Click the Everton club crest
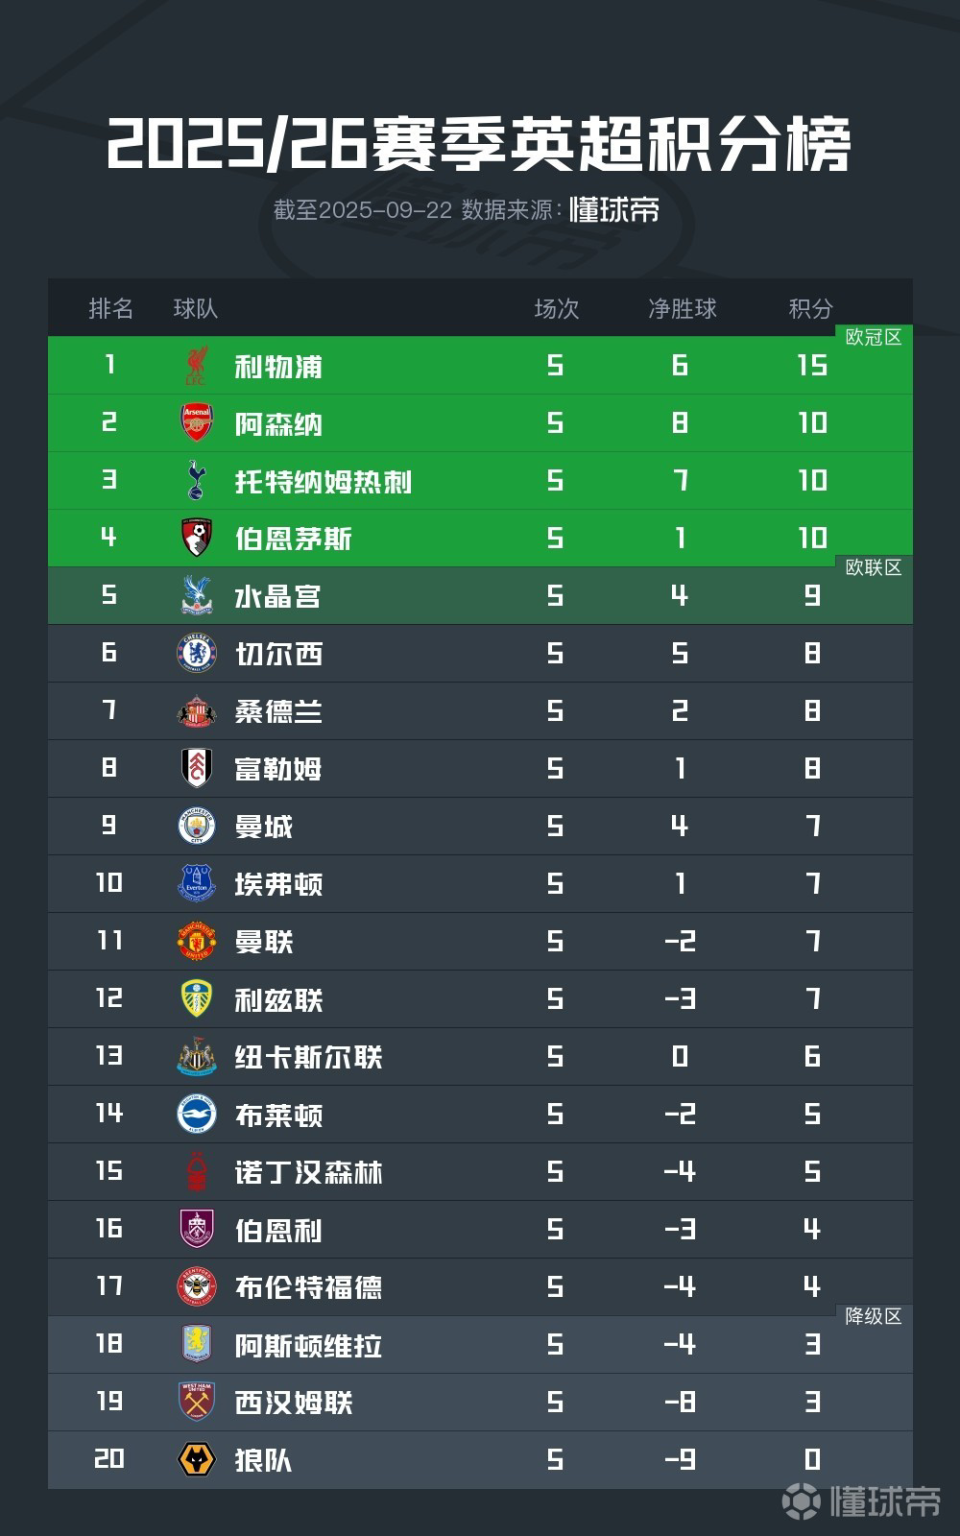The image size is (960, 1536). pos(197,884)
